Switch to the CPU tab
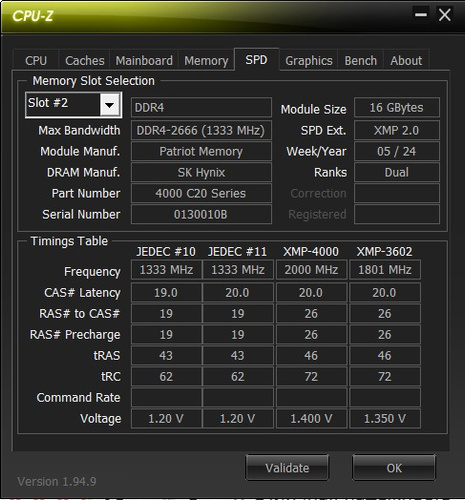The height and width of the screenshot is (500, 465). 36,61
